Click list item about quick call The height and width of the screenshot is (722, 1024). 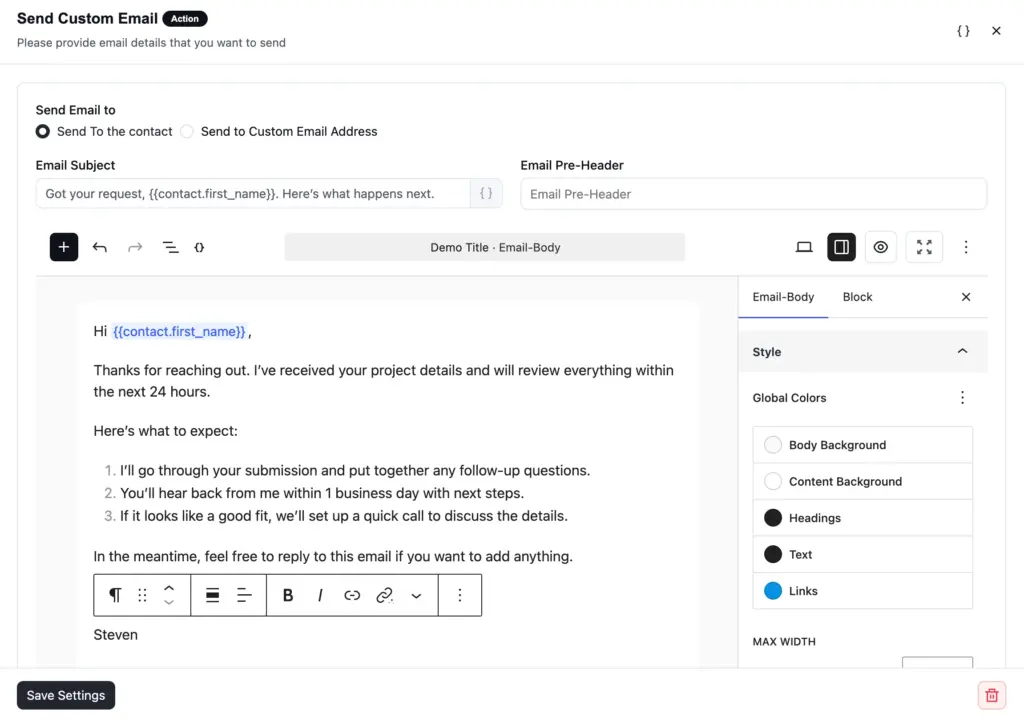coord(344,516)
